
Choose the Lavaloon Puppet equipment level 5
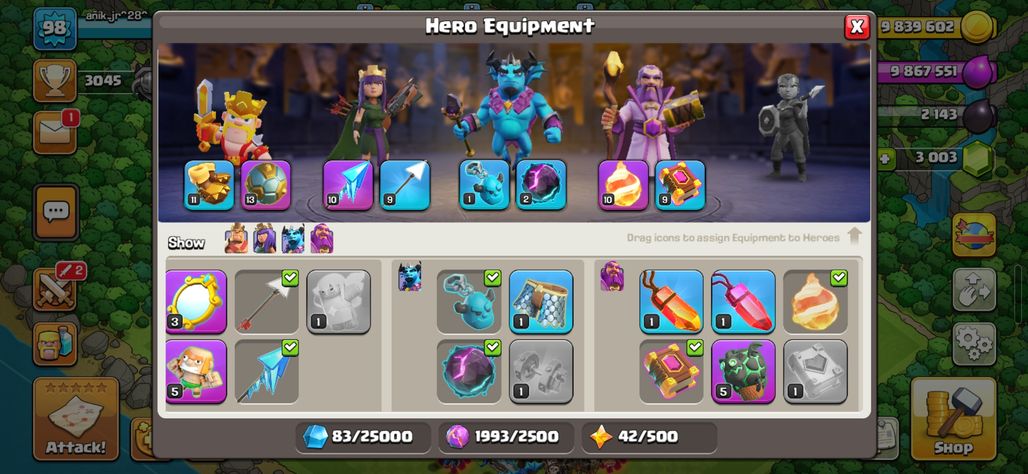743,370
